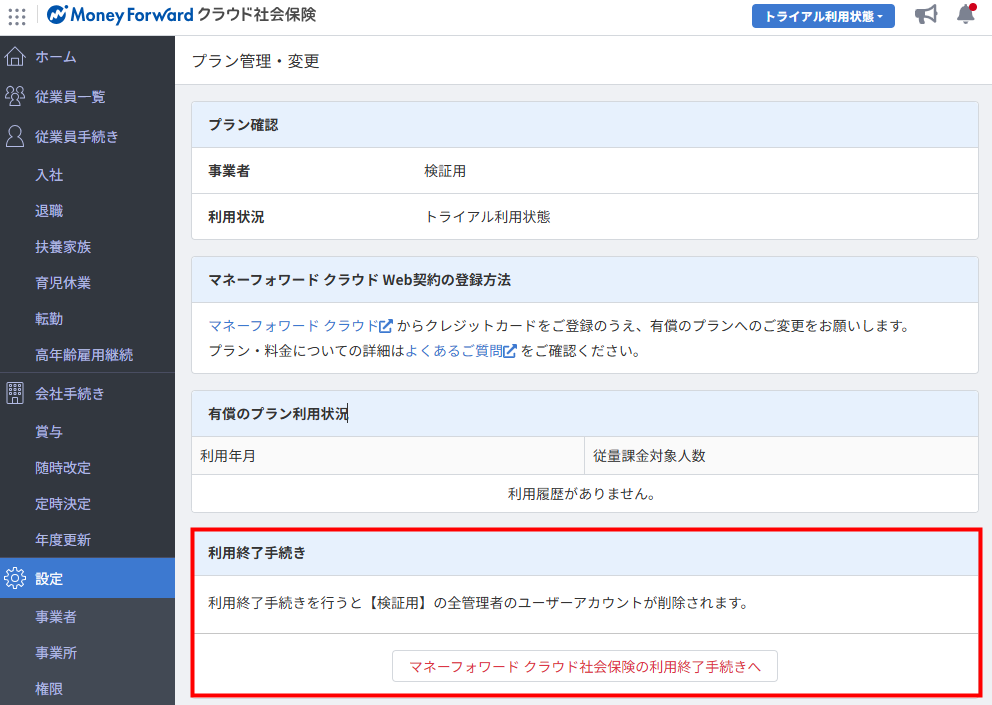Click the home icon in sidebar

click(15, 56)
